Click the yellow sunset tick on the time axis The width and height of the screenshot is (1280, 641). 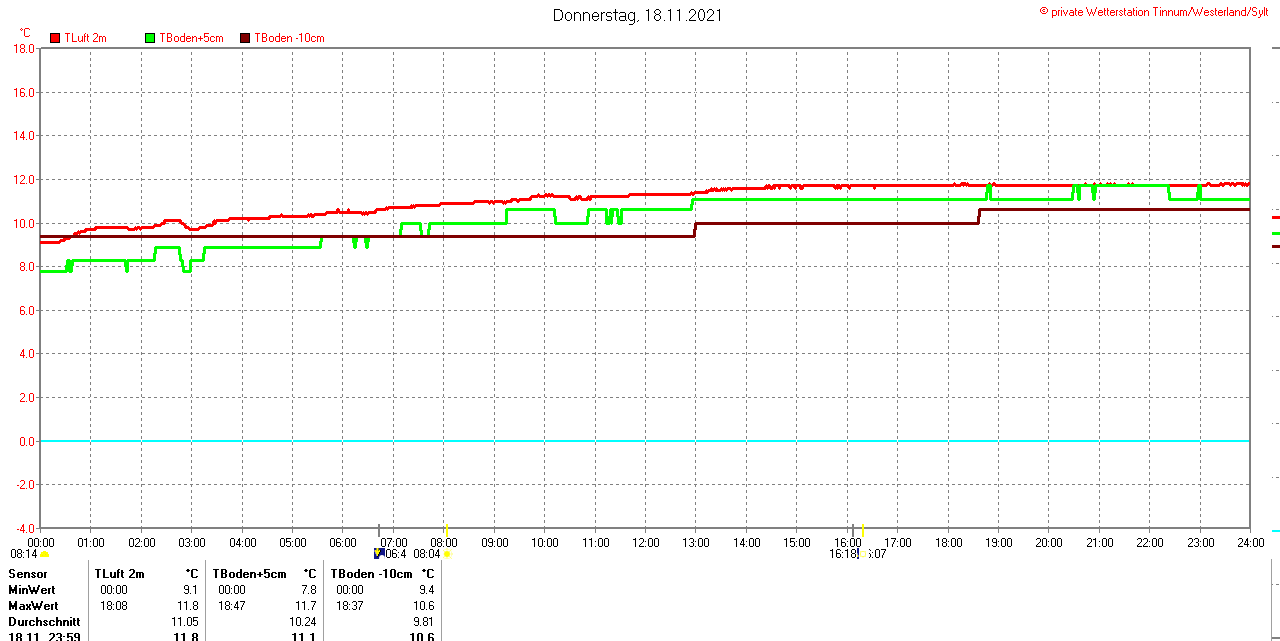coord(862,530)
